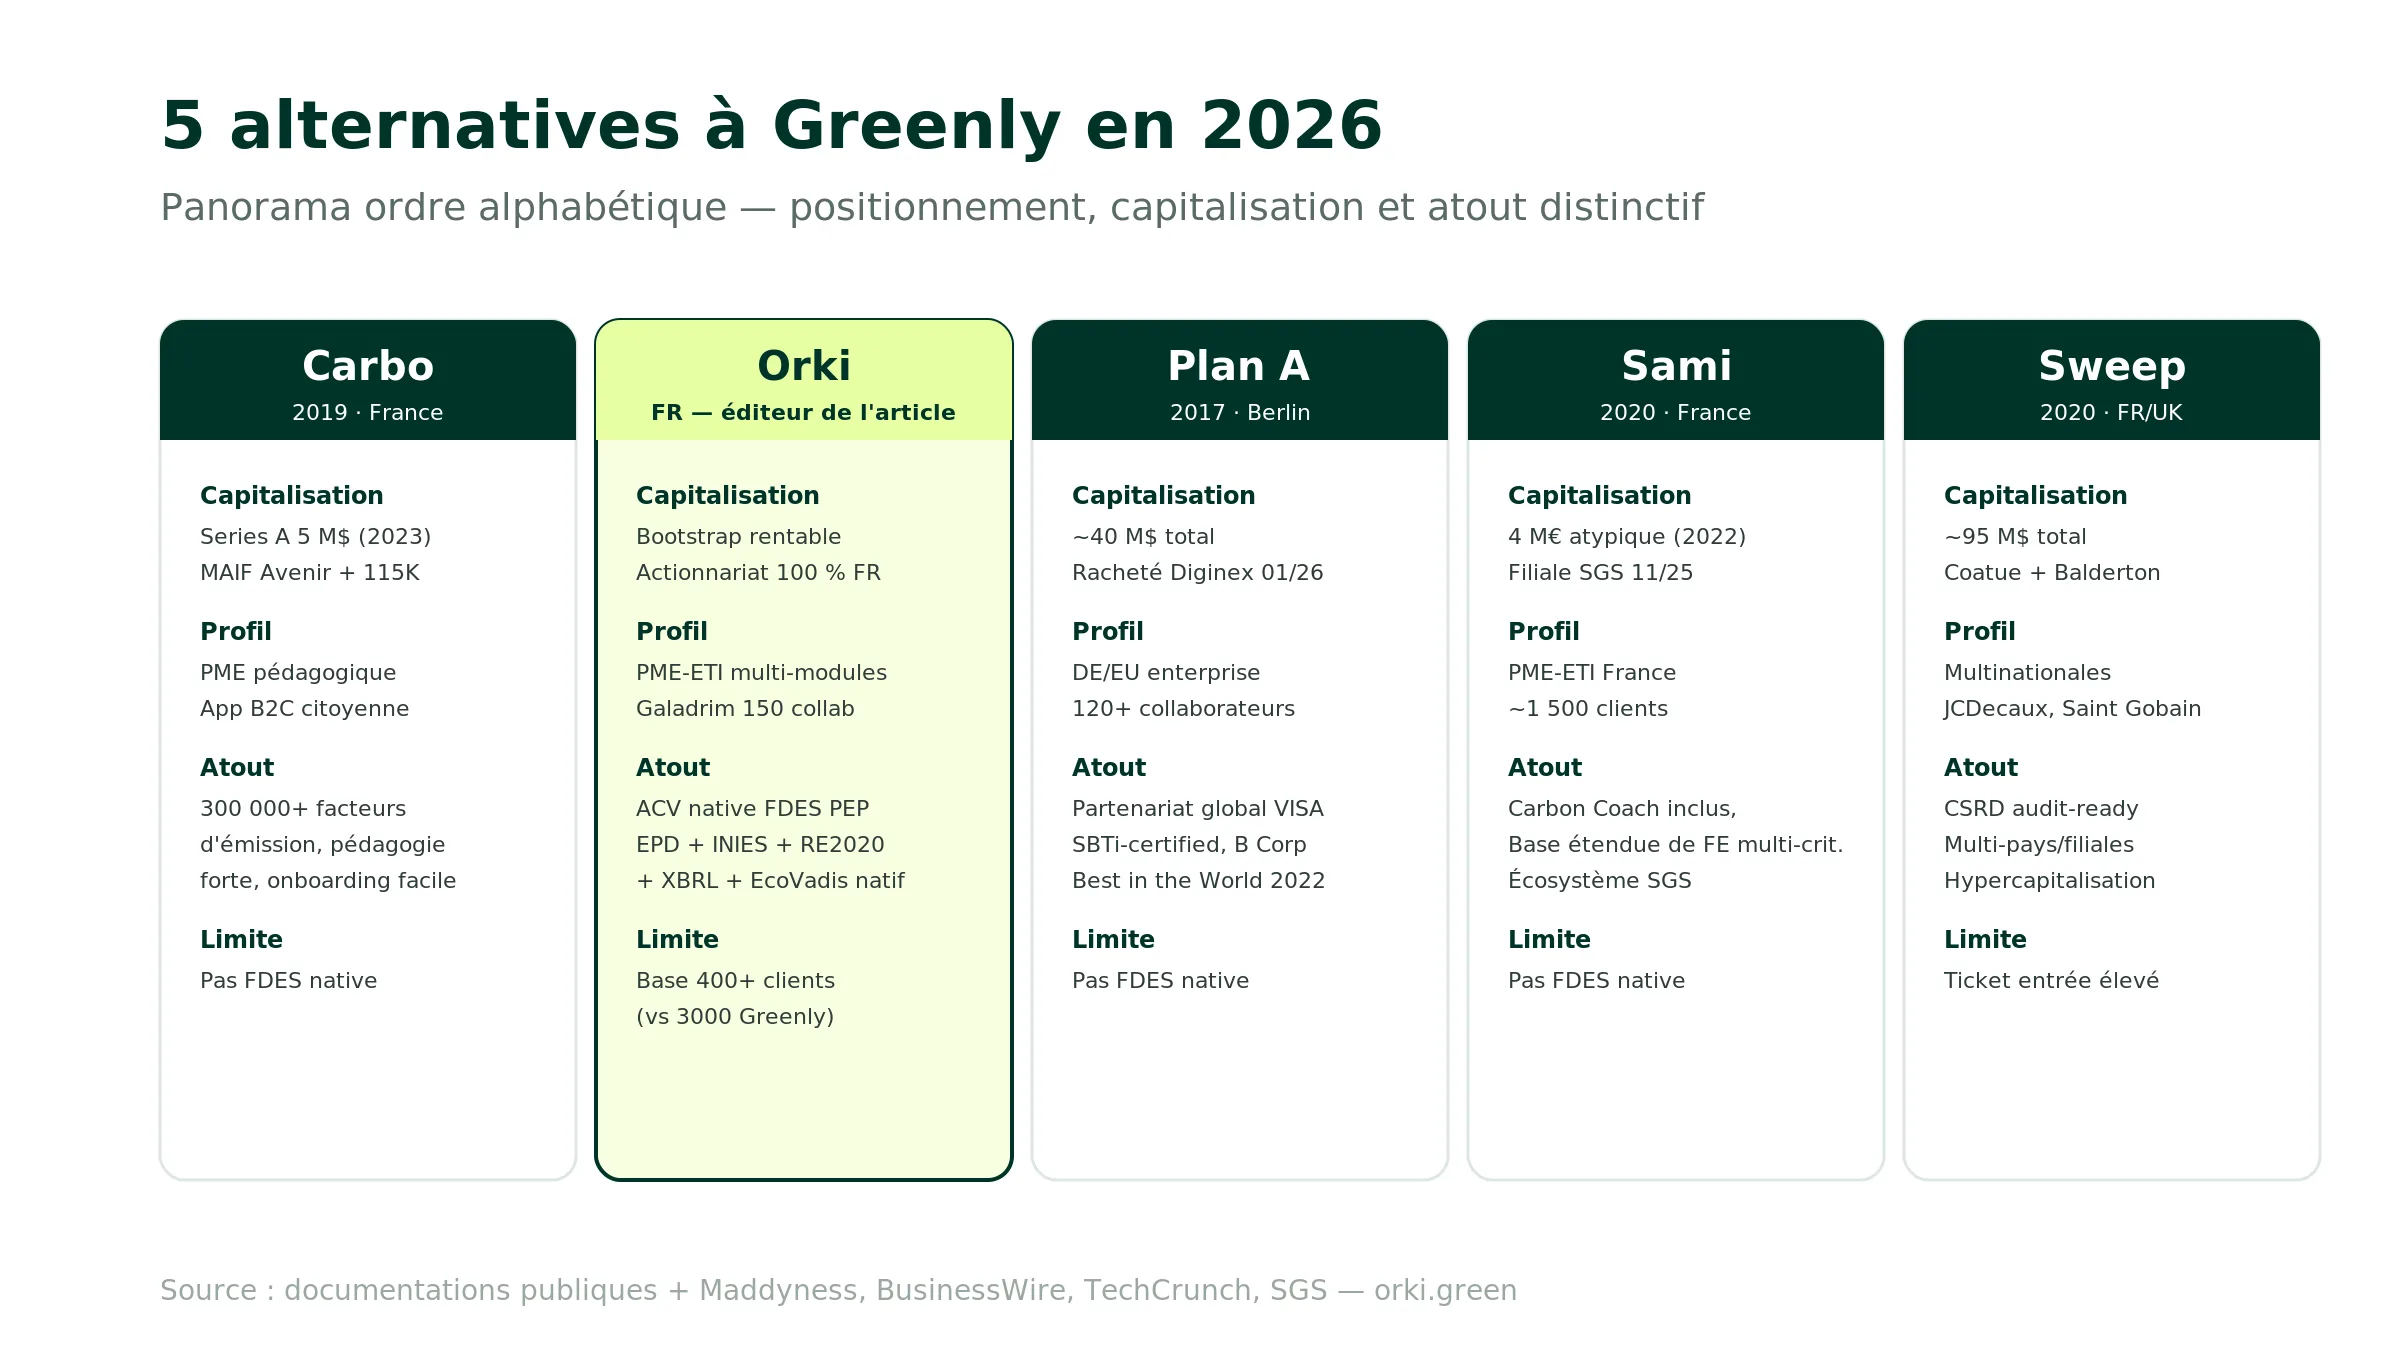
Task: Click 'PME-ETI France' text
Action: [1592, 673]
